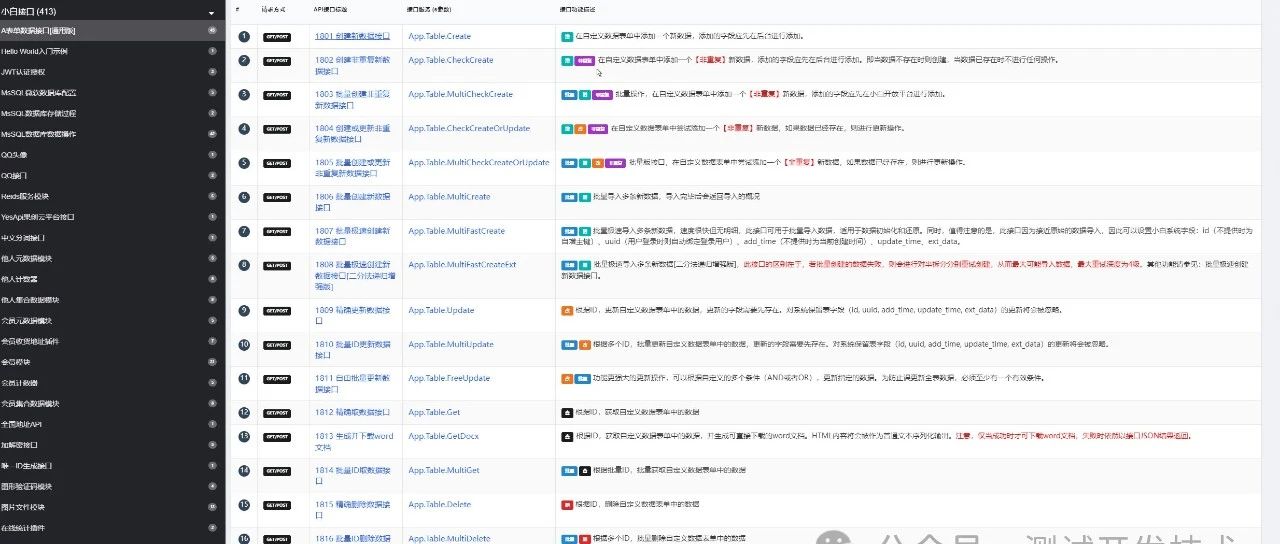The height and width of the screenshot is (544, 1280).
Task: Open the App.Table.Create service link
Action: pos(439,36)
